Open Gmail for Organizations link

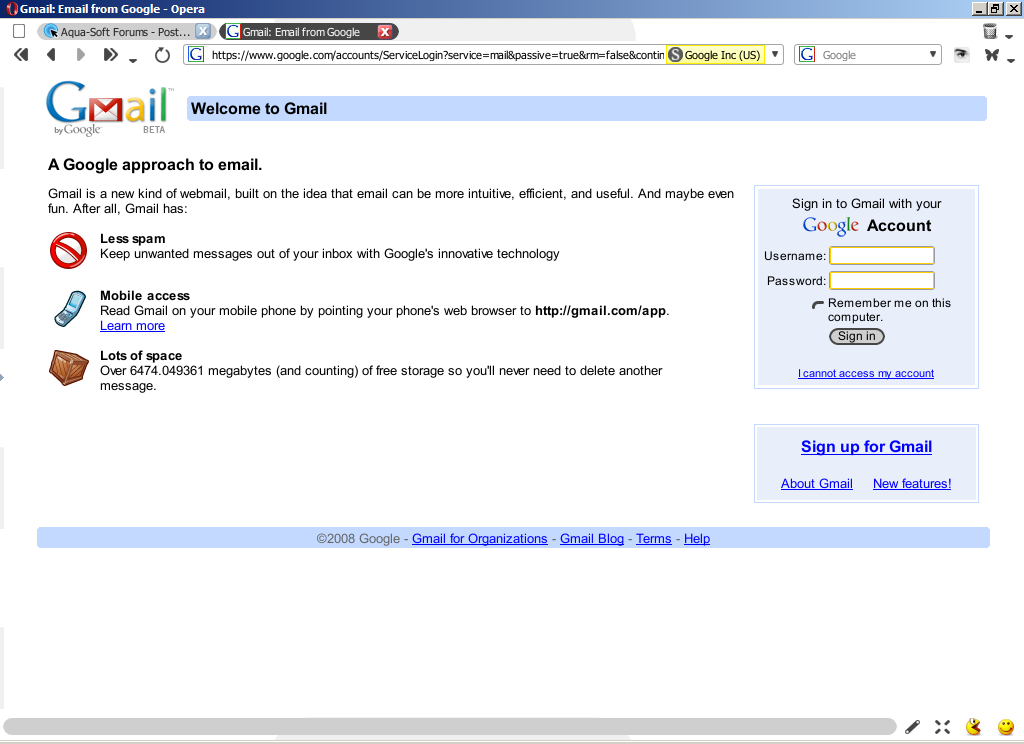tap(479, 538)
